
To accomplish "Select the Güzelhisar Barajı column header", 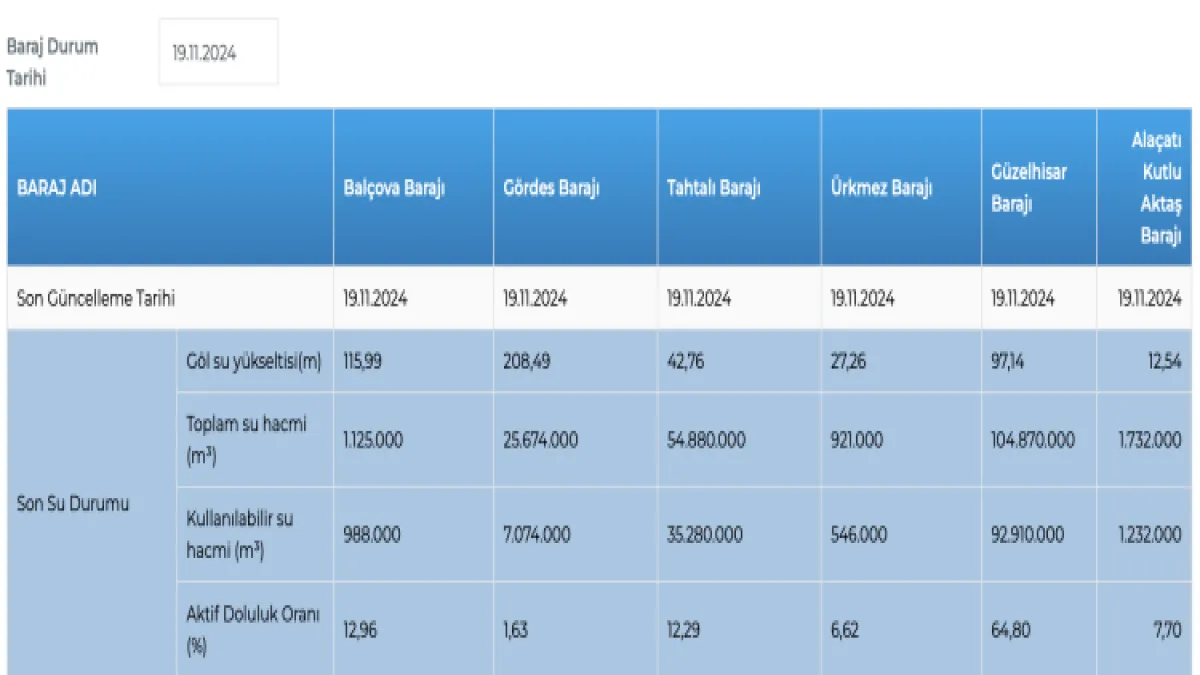I will [x=1028, y=188].
